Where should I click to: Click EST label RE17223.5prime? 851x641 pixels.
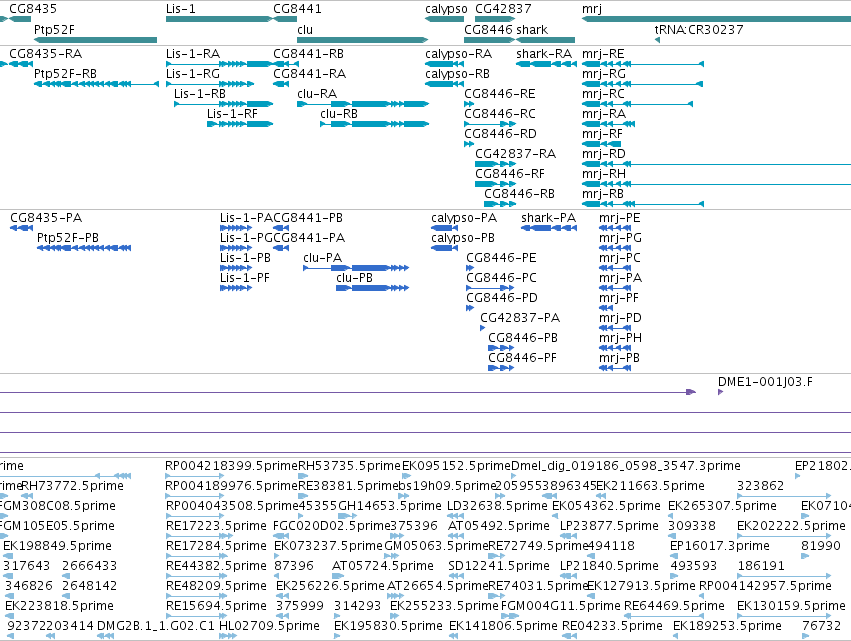pyautogui.click(x=216, y=526)
